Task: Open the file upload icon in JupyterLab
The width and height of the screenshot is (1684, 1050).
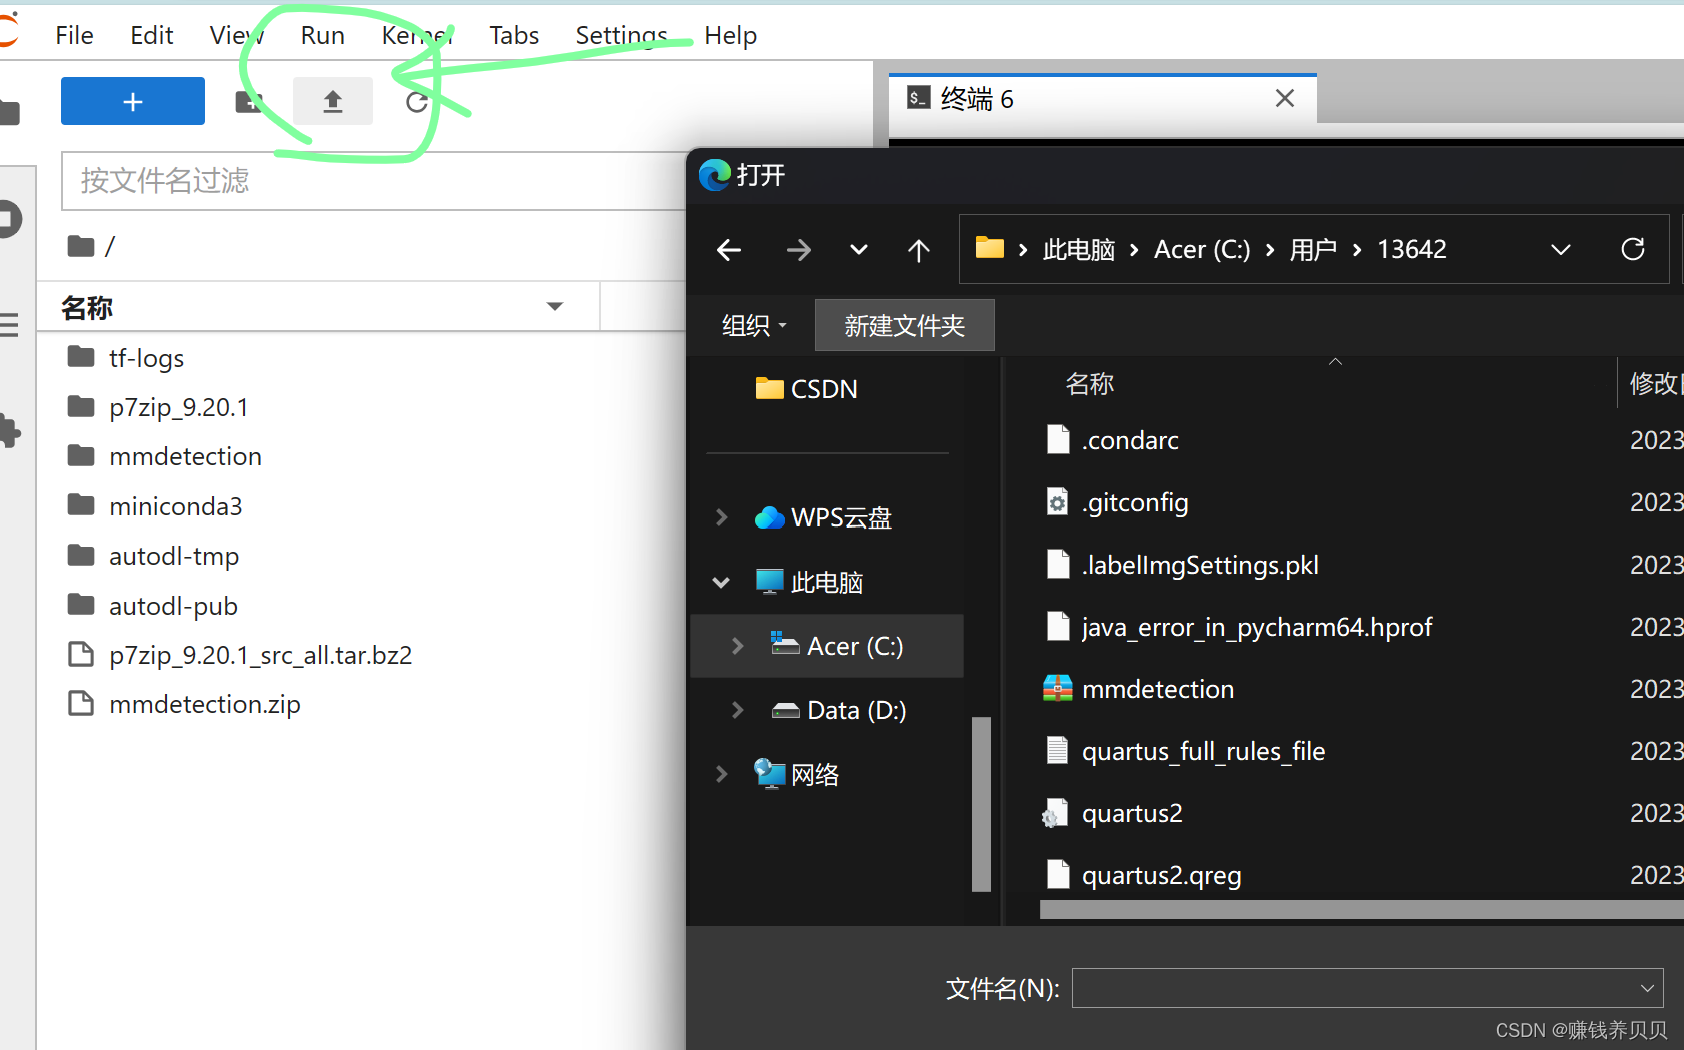Action: click(x=333, y=101)
